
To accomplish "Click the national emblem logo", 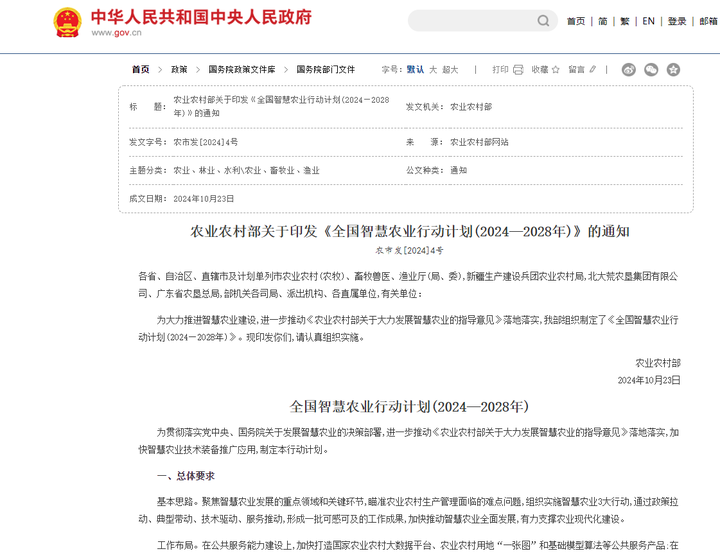I will coord(68,22).
